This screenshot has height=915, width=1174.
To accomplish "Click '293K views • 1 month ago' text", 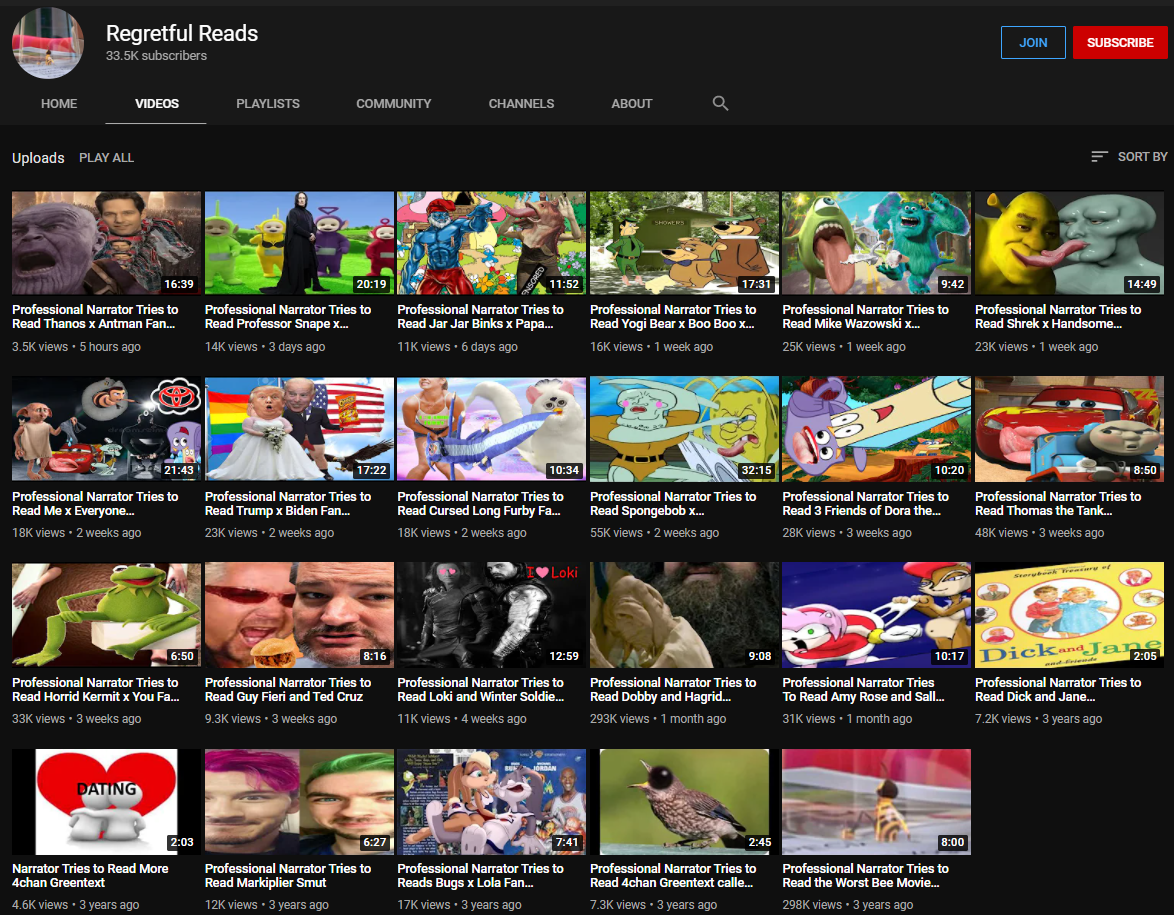I will [658, 719].
